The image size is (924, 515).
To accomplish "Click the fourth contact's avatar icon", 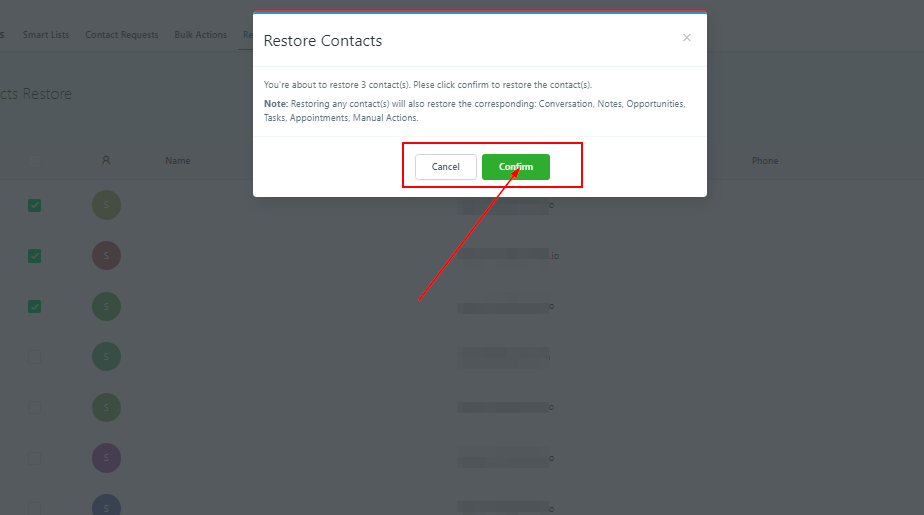I will [x=106, y=356].
